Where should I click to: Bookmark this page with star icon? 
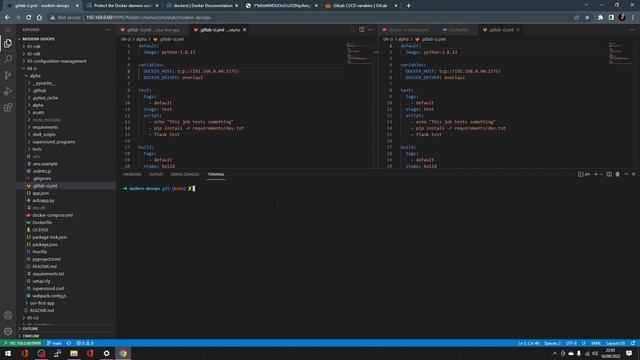[587, 18]
